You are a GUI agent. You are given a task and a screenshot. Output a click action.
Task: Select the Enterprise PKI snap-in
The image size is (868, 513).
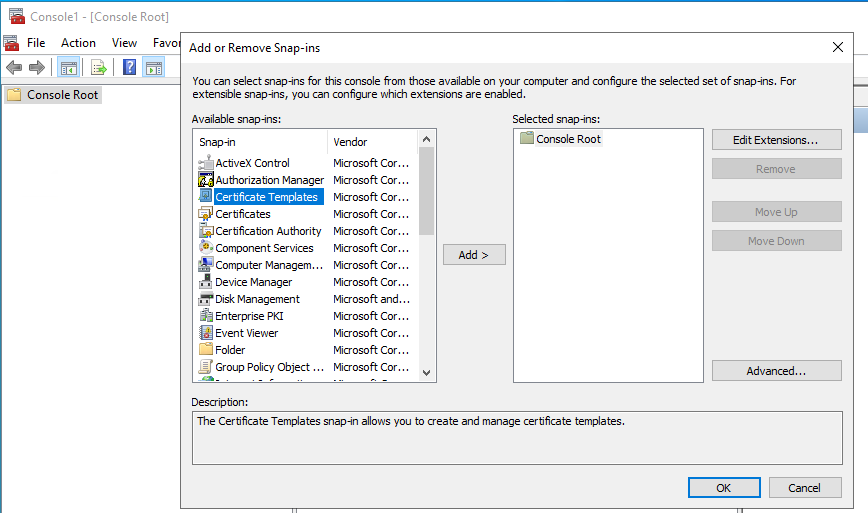[x=249, y=316]
